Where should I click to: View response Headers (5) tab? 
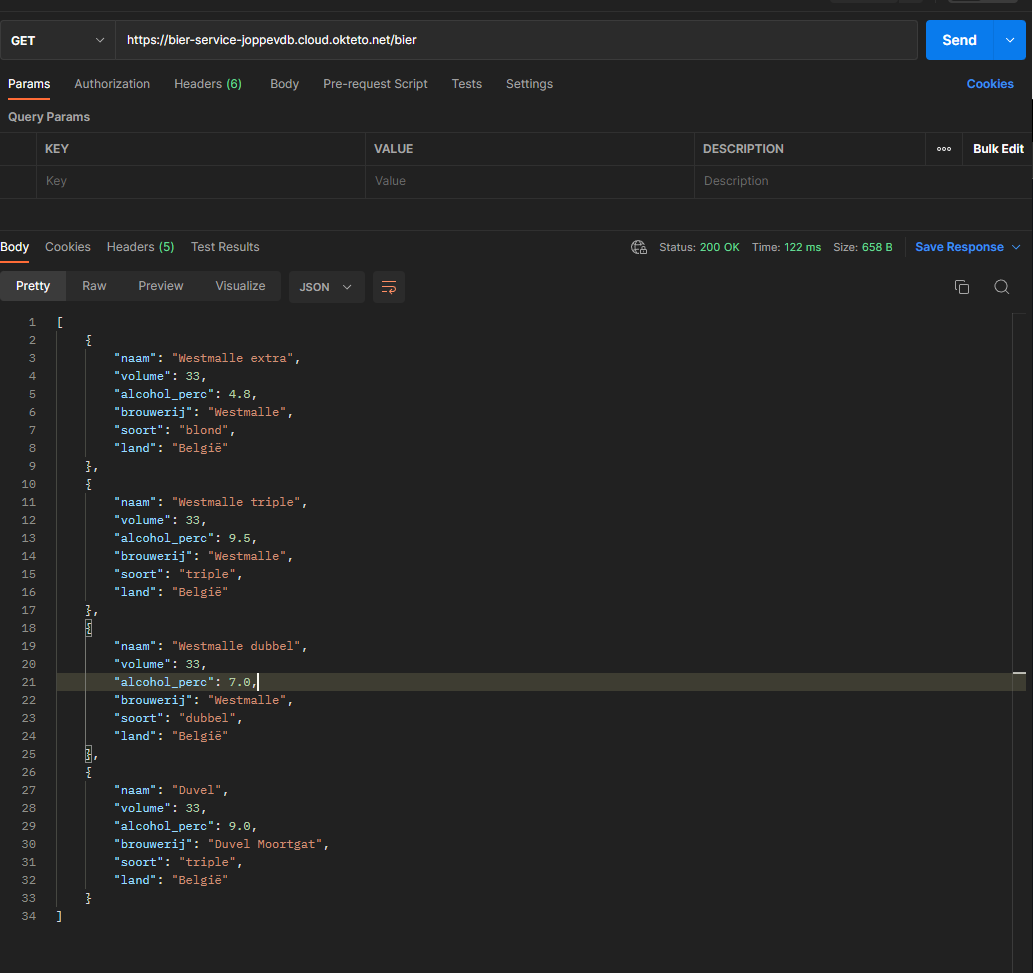click(x=140, y=247)
